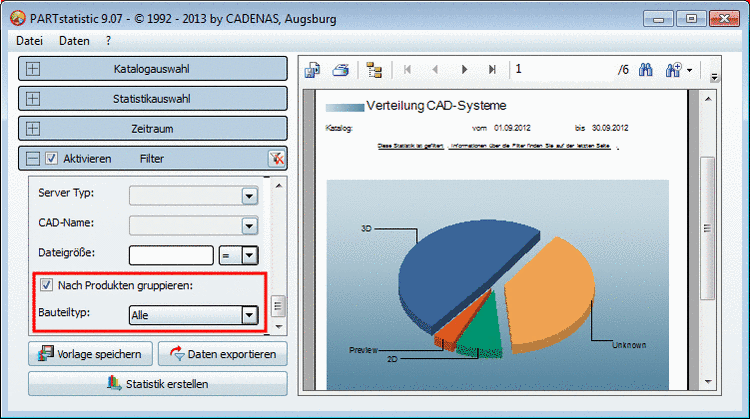Click the 3D chart label

coord(366,229)
